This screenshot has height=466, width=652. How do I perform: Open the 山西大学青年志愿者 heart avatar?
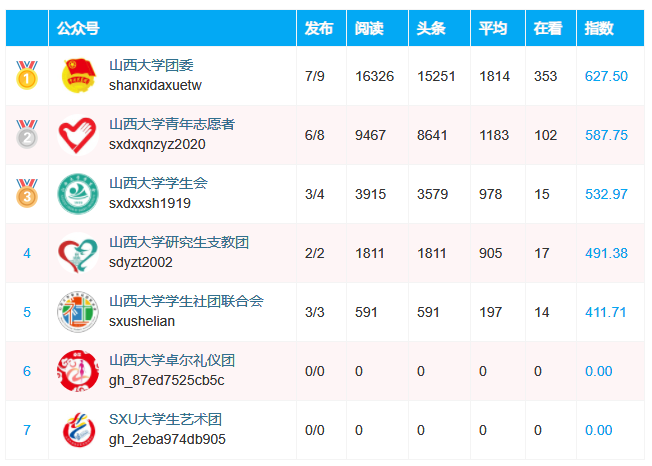click(x=78, y=135)
